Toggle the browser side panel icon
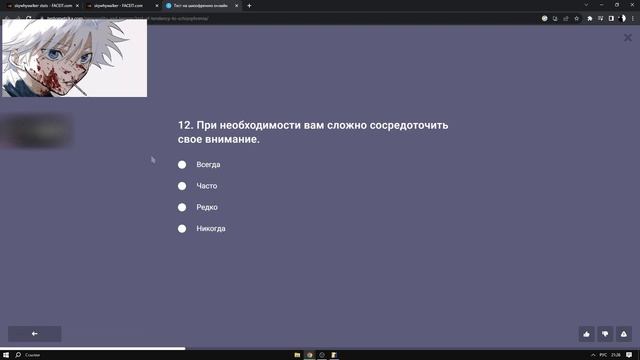This screenshot has width=640, height=360. 611,18
